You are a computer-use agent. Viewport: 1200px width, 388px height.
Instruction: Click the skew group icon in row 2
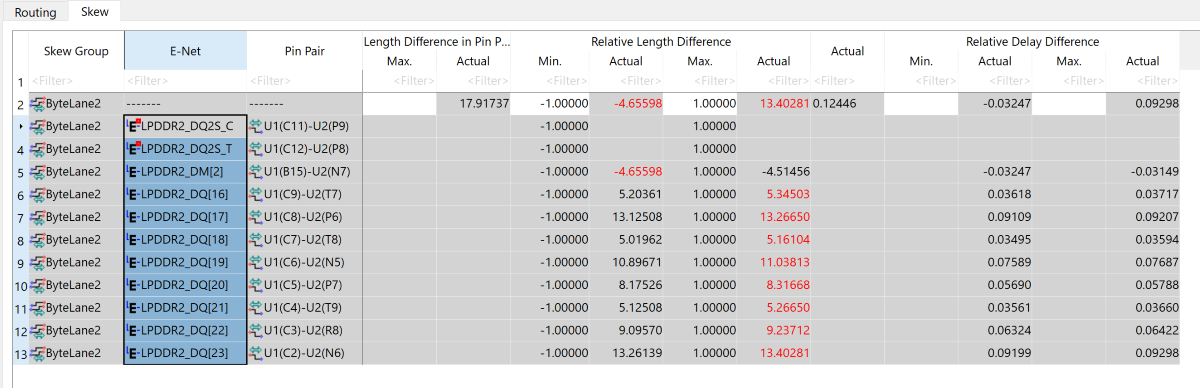tap(38, 103)
